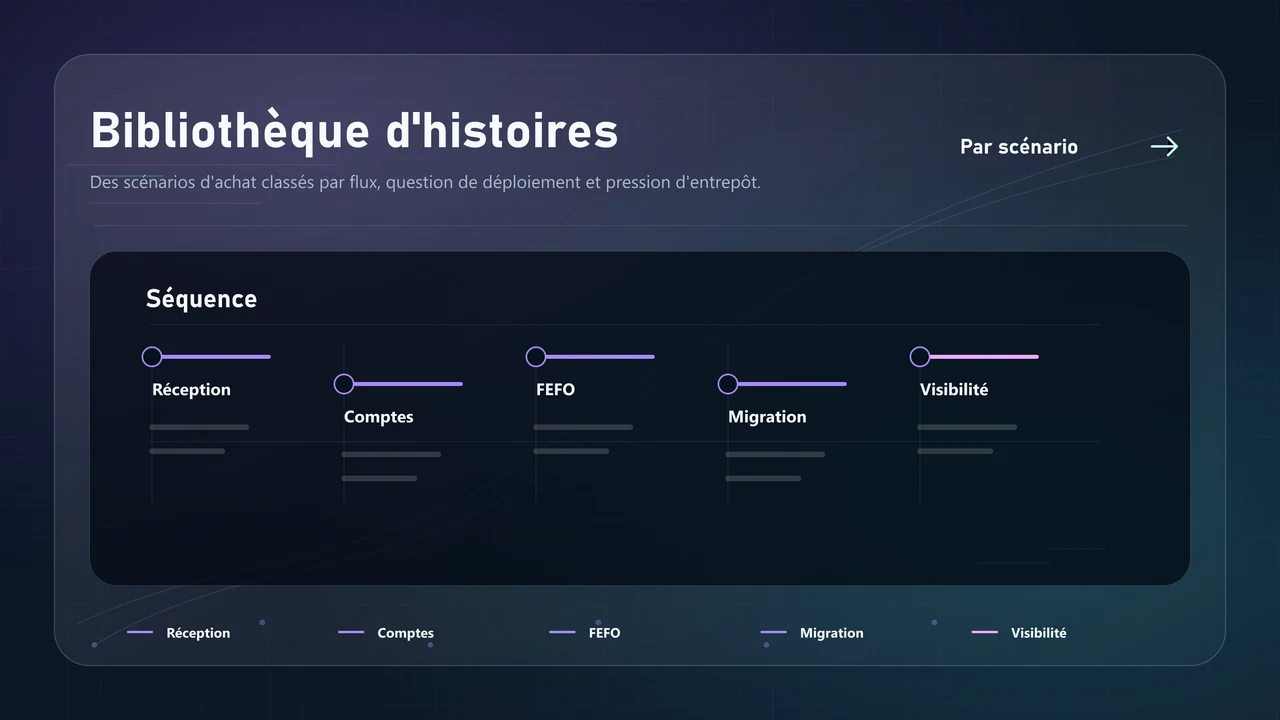
Task: Click the Visibilité legend entry at the bottom
Action: click(x=1019, y=633)
